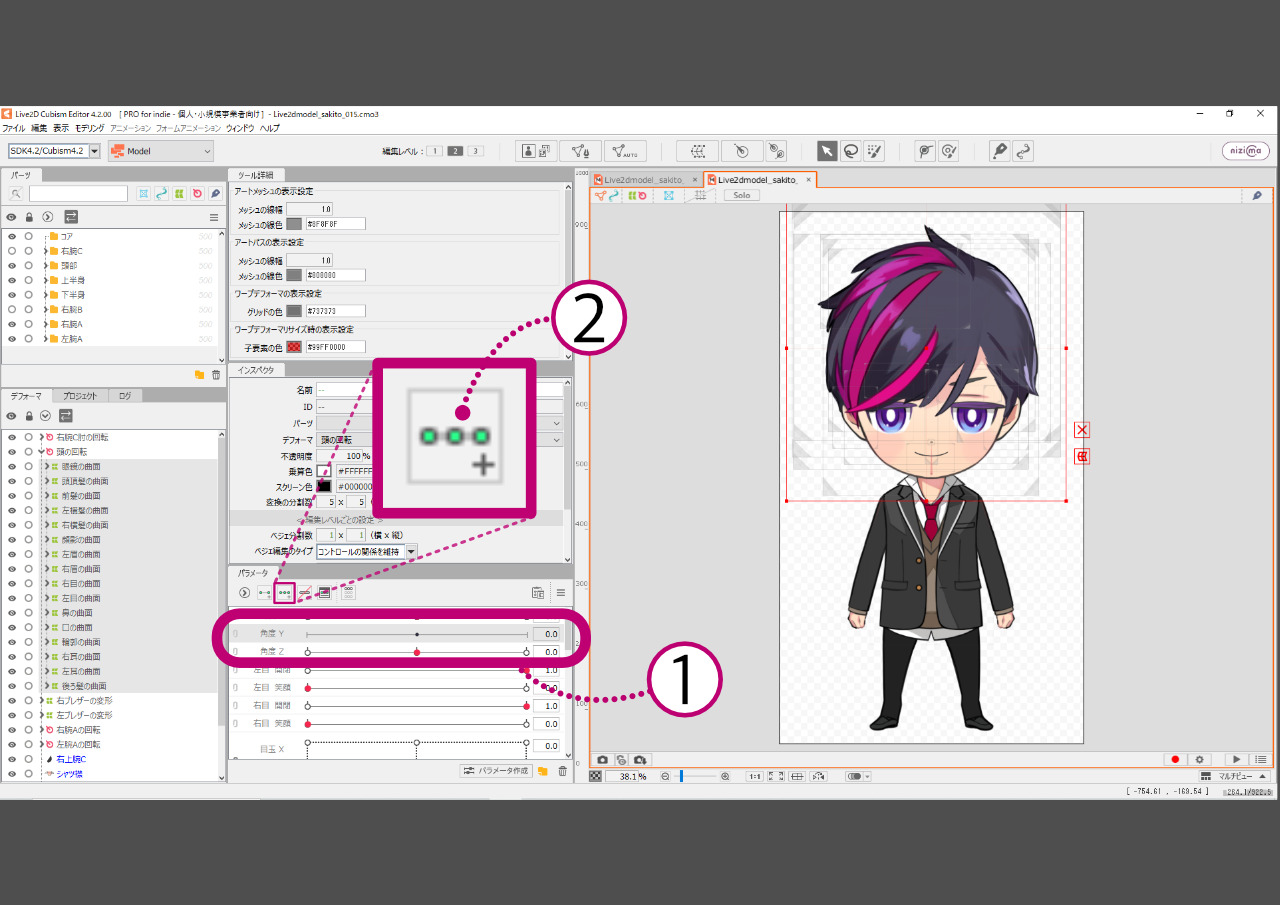
Task: Click the new folder icon in Parts palette
Action: [199, 374]
